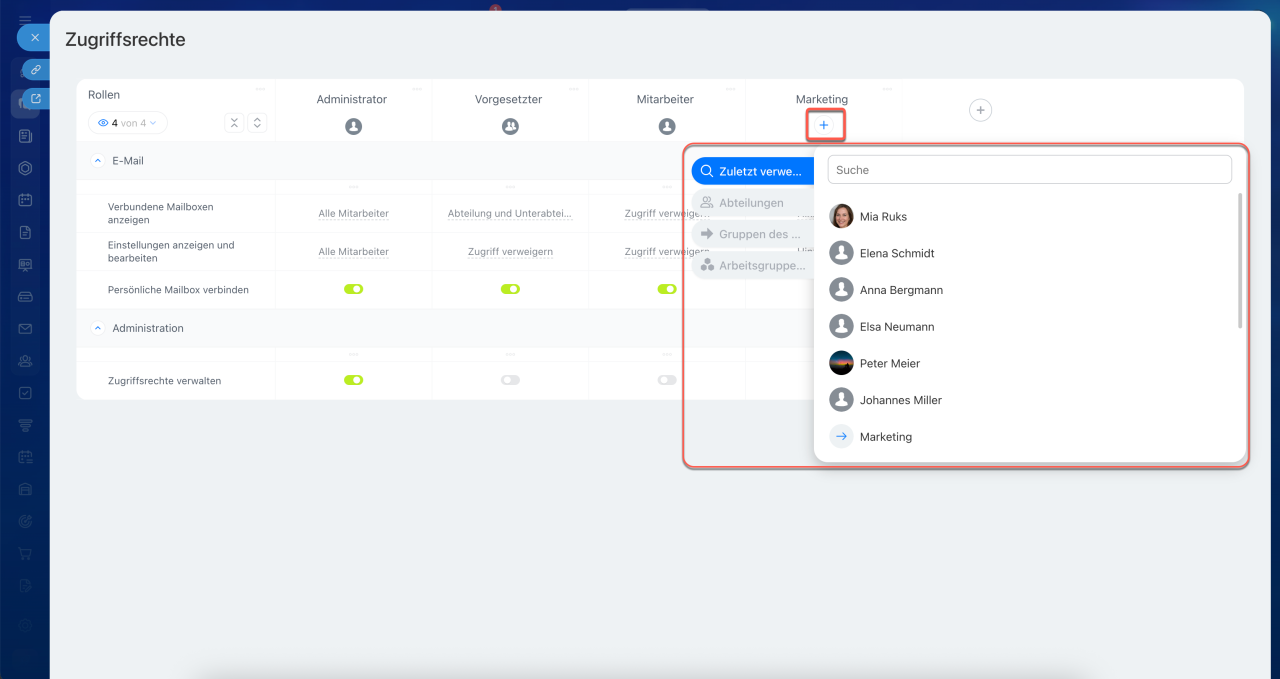Click the collapse all sections icon
Screen dimensions: 1280x679
(234, 123)
